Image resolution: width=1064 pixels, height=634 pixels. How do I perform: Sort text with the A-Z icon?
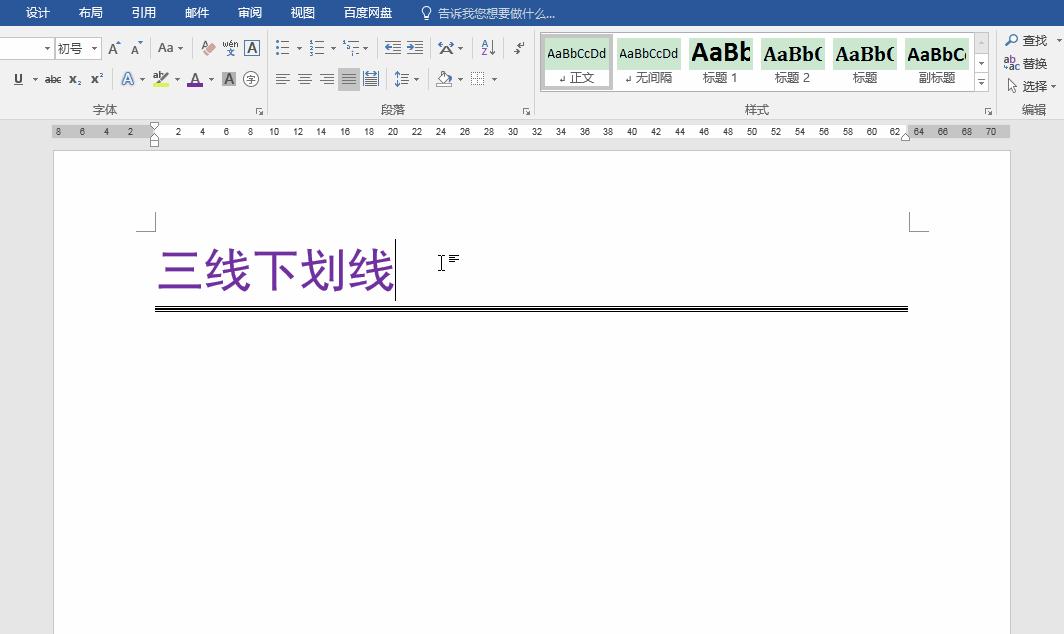(x=488, y=47)
